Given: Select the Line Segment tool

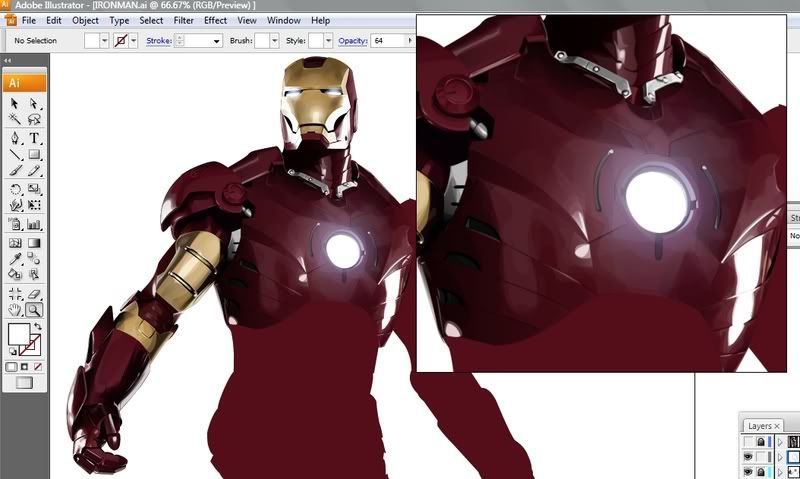Looking at the screenshot, I should 15,155.
